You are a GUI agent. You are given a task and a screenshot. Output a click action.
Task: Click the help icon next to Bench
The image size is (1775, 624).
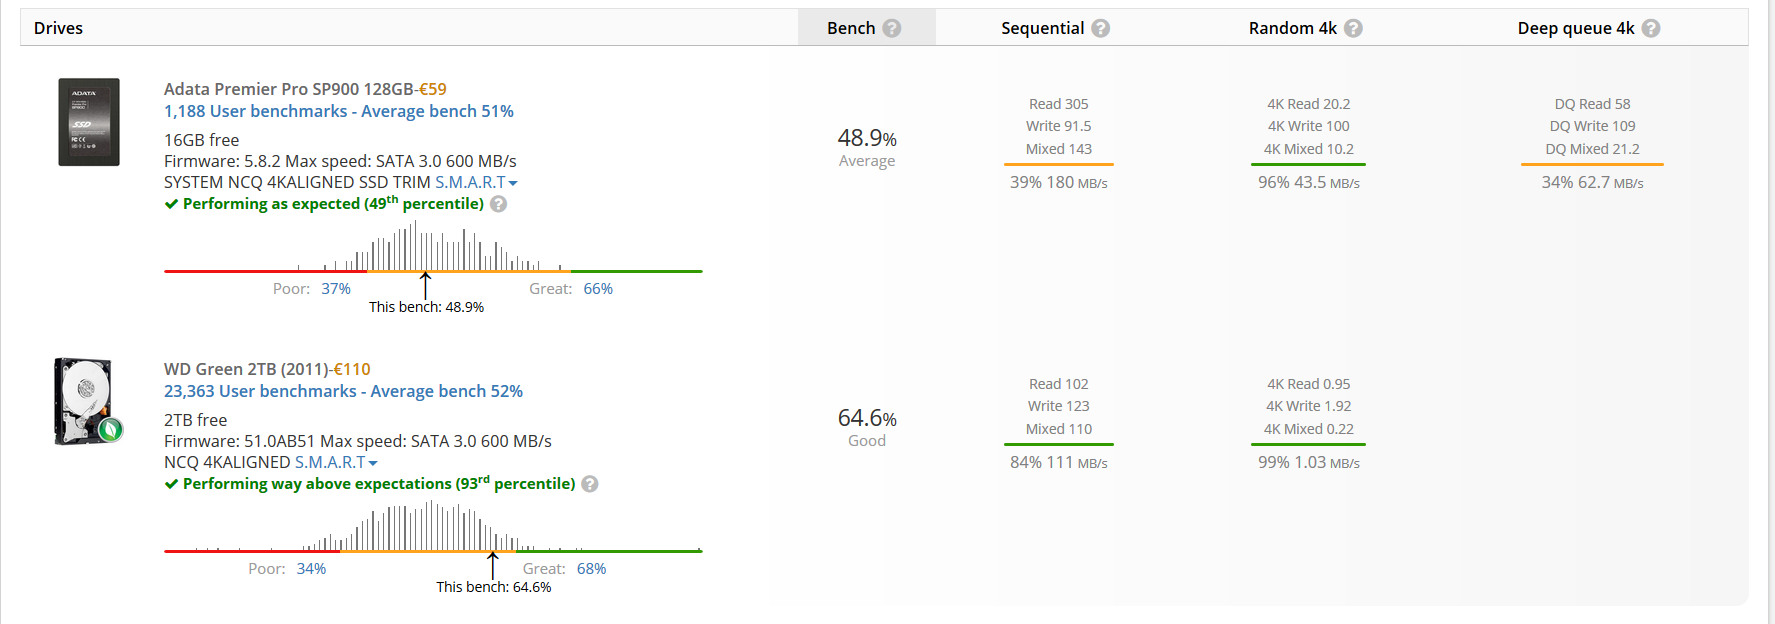coord(892,28)
